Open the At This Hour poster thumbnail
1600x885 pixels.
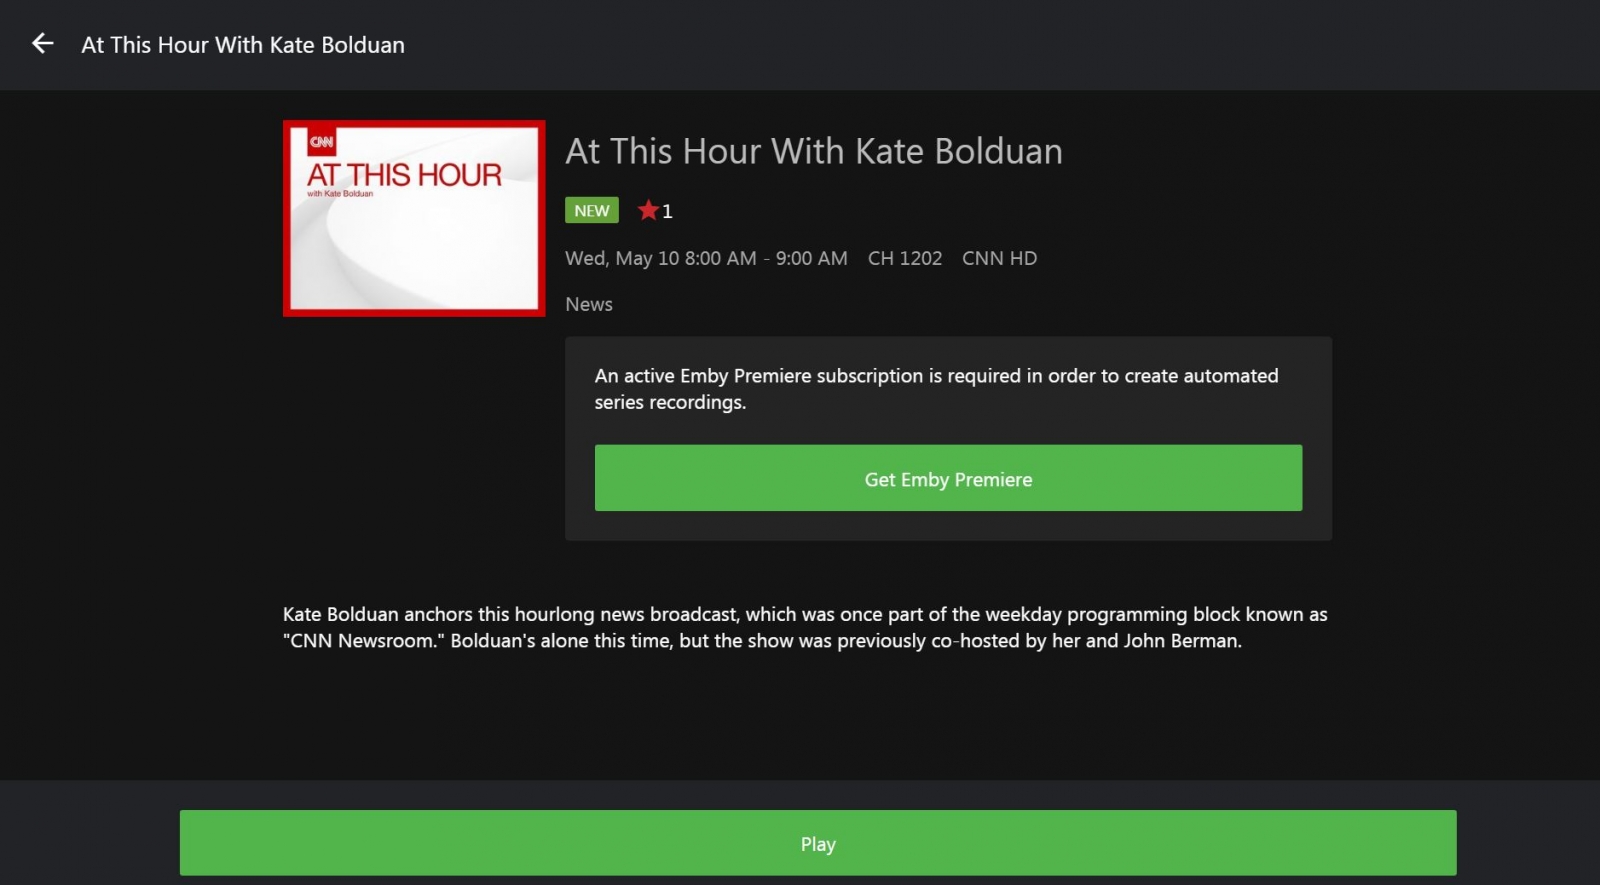(414, 218)
